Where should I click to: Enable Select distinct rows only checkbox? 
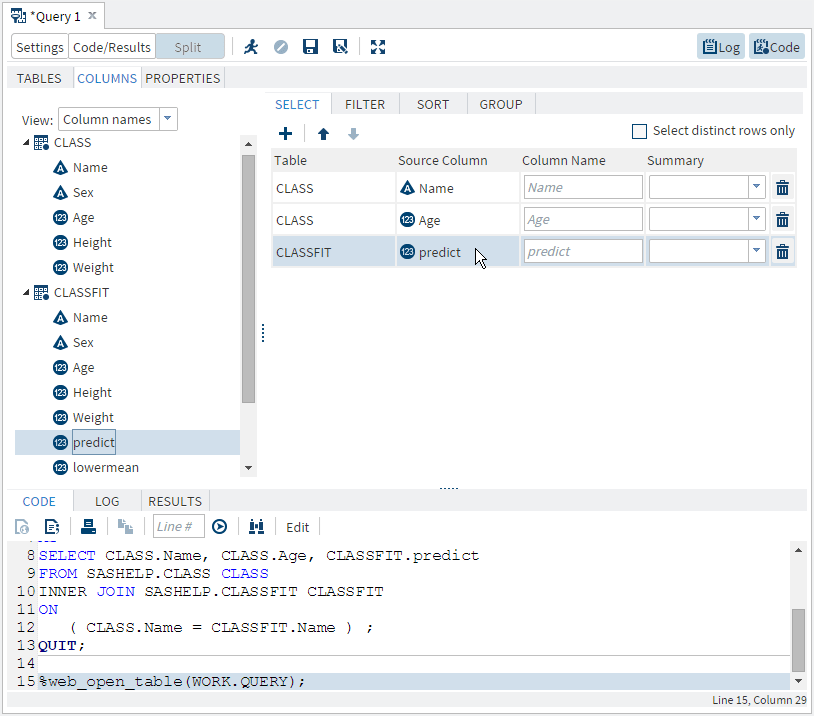point(640,131)
